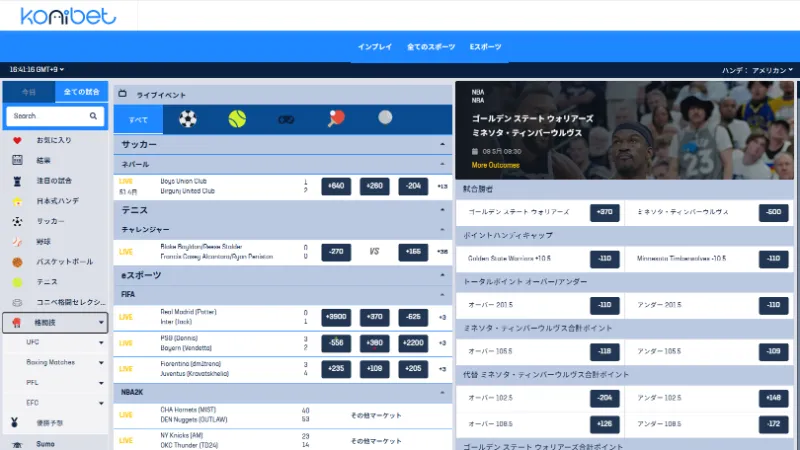Click the boxing glove icon for 格闘技

click(16, 322)
